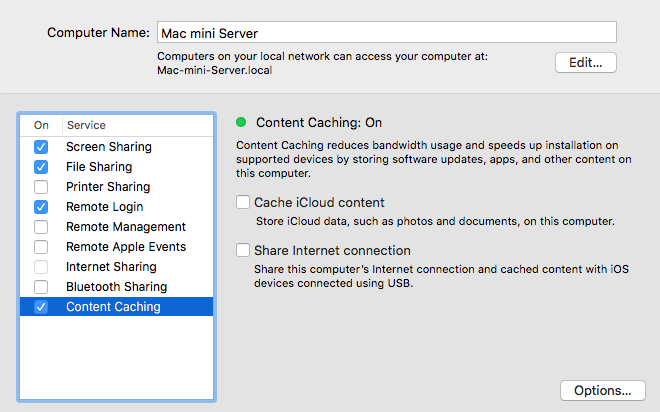Uncheck the File Sharing checkbox
660x412 pixels.
(41, 167)
